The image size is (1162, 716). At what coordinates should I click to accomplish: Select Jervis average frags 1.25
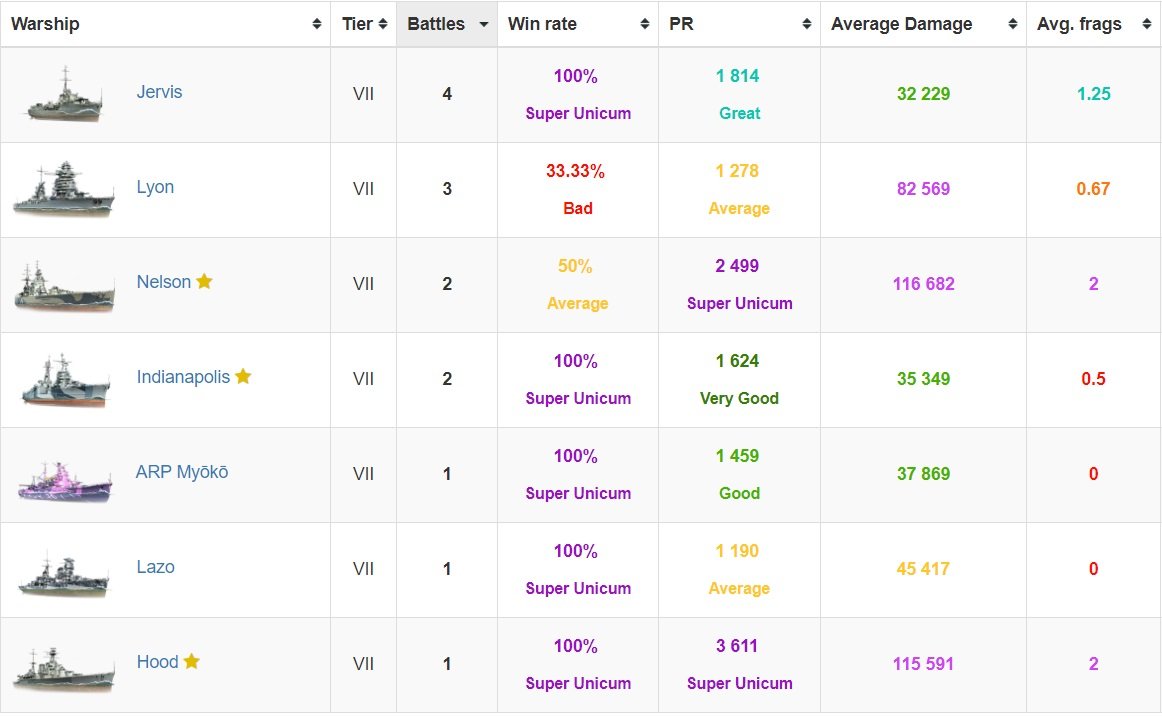pos(1094,93)
